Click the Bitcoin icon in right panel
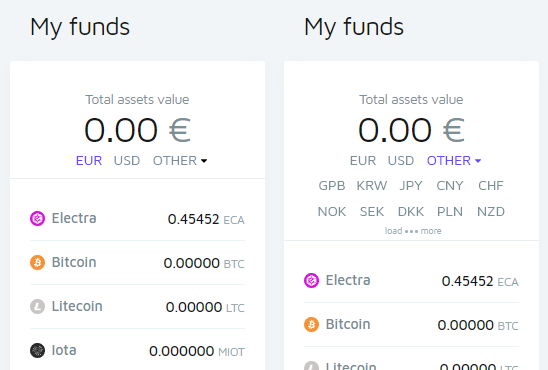Viewport: 548px width, 370px height. (311, 325)
